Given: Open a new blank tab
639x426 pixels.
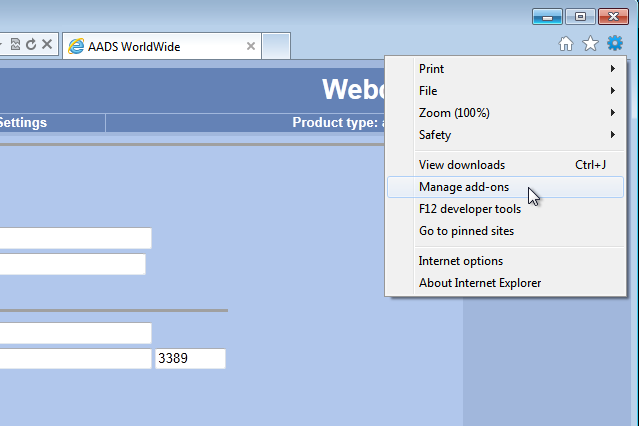Looking at the screenshot, I should click(276, 46).
